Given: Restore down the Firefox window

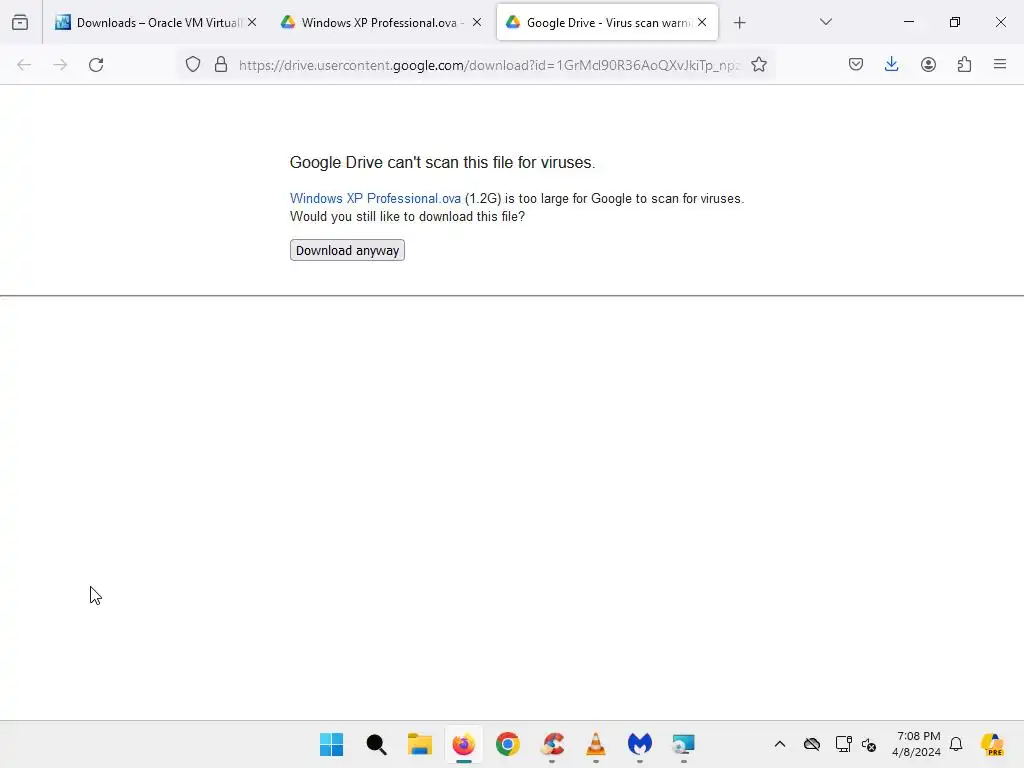Looking at the screenshot, I should (955, 22).
